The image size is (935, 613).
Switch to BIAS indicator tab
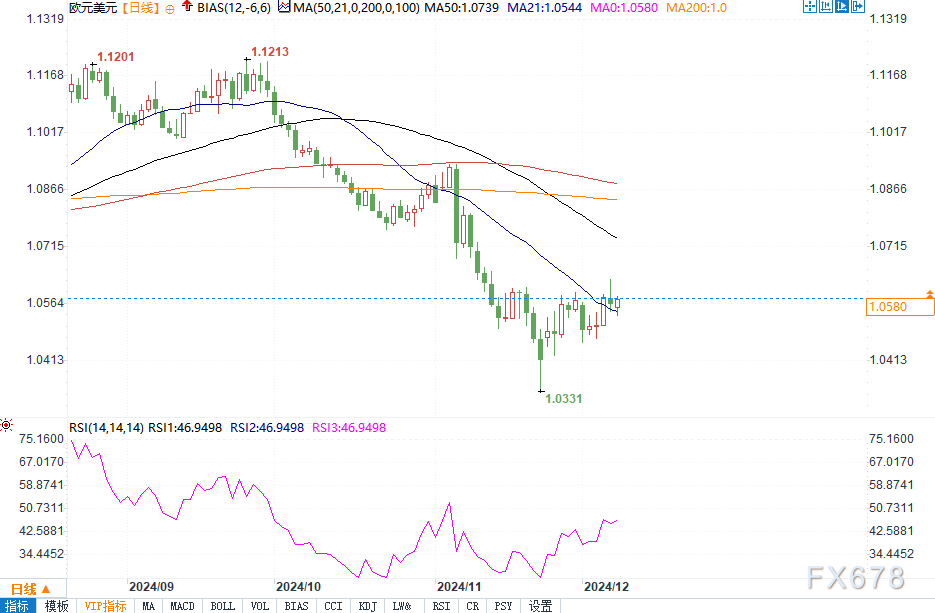click(x=296, y=606)
